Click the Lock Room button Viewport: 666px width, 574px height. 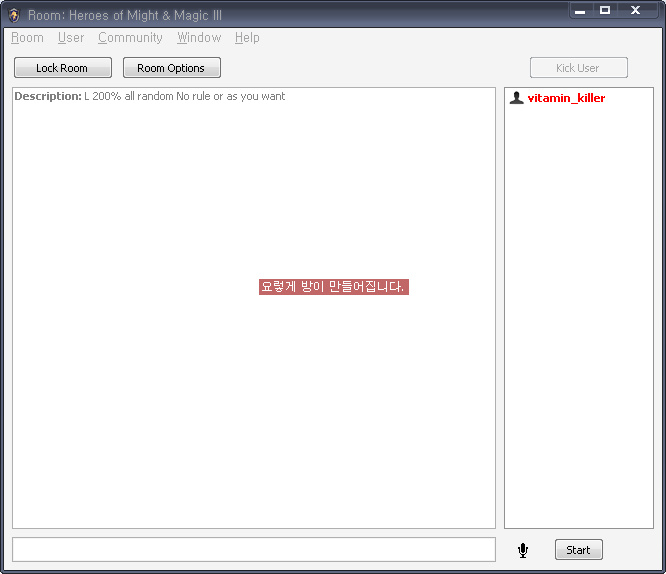pos(63,68)
